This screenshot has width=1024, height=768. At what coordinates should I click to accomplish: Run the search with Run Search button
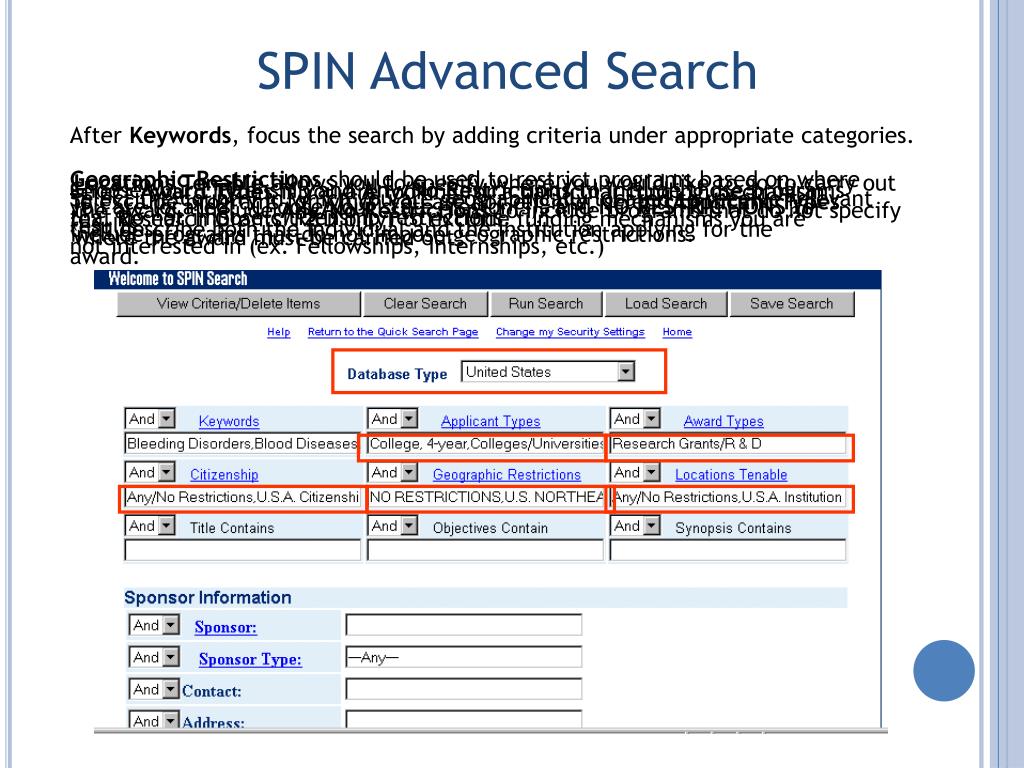[x=545, y=304]
